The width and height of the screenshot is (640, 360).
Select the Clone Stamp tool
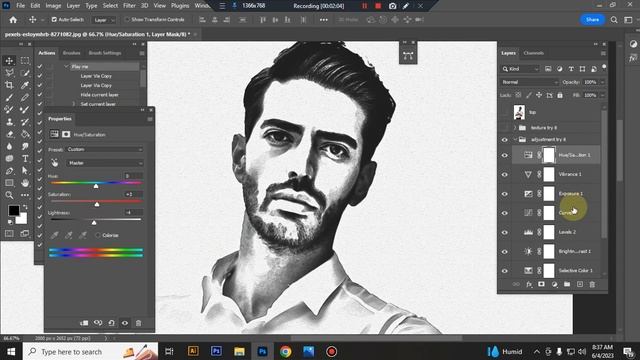coord(9,122)
